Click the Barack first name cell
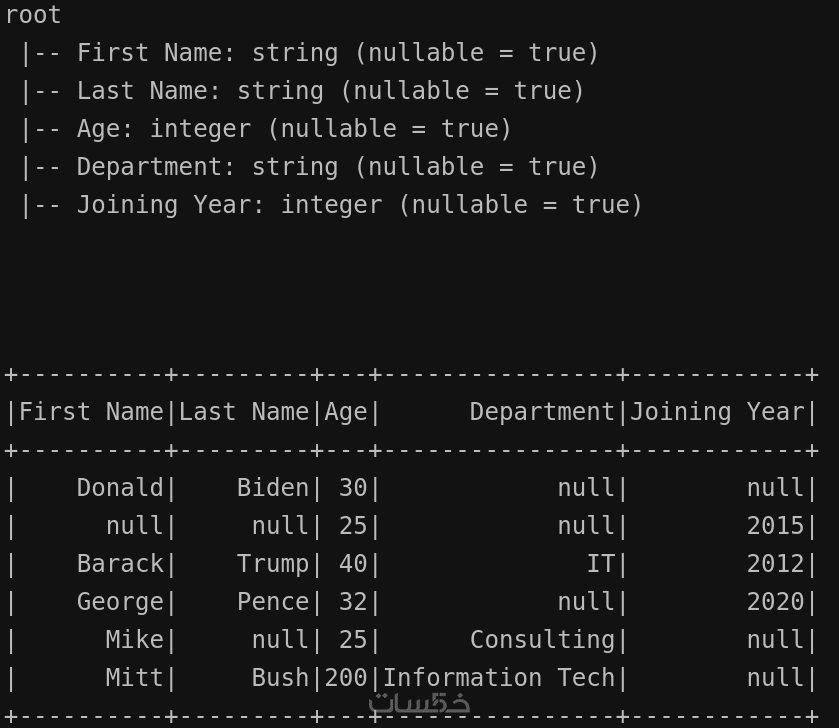The image size is (839, 728). click(x=120, y=564)
